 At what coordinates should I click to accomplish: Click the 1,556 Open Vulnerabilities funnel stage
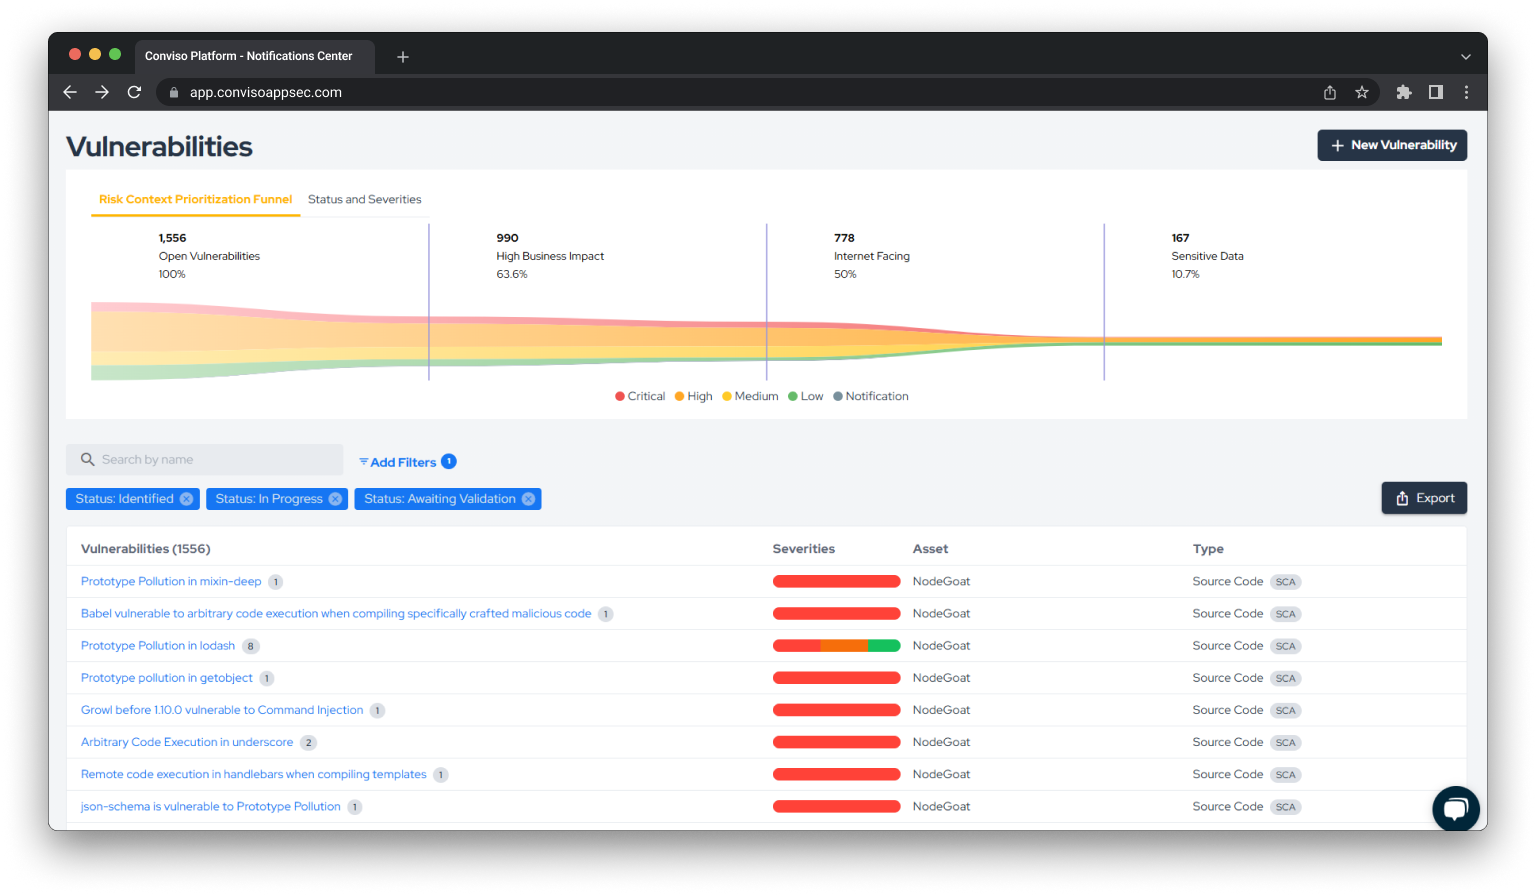pos(209,256)
